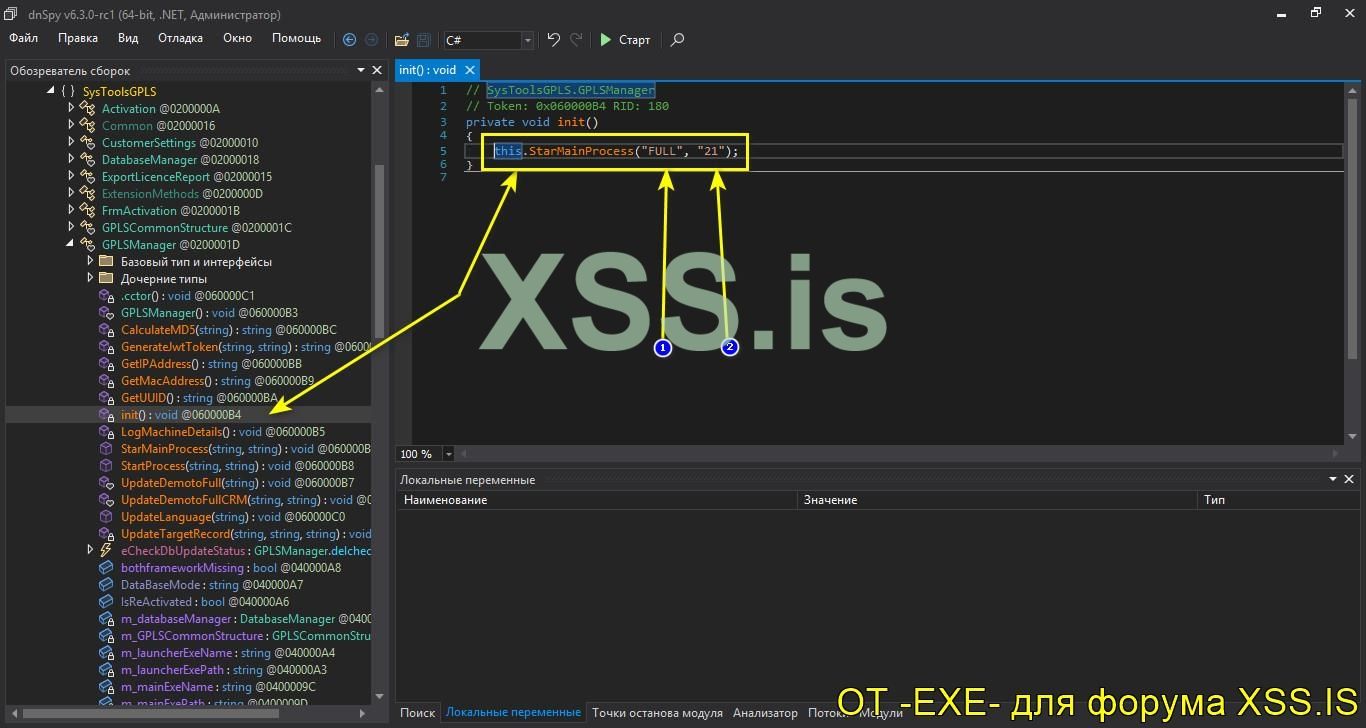Expand the Дочерние типы folder
Image resolution: width=1366 pixels, height=728 pixels.
(90, 279)
